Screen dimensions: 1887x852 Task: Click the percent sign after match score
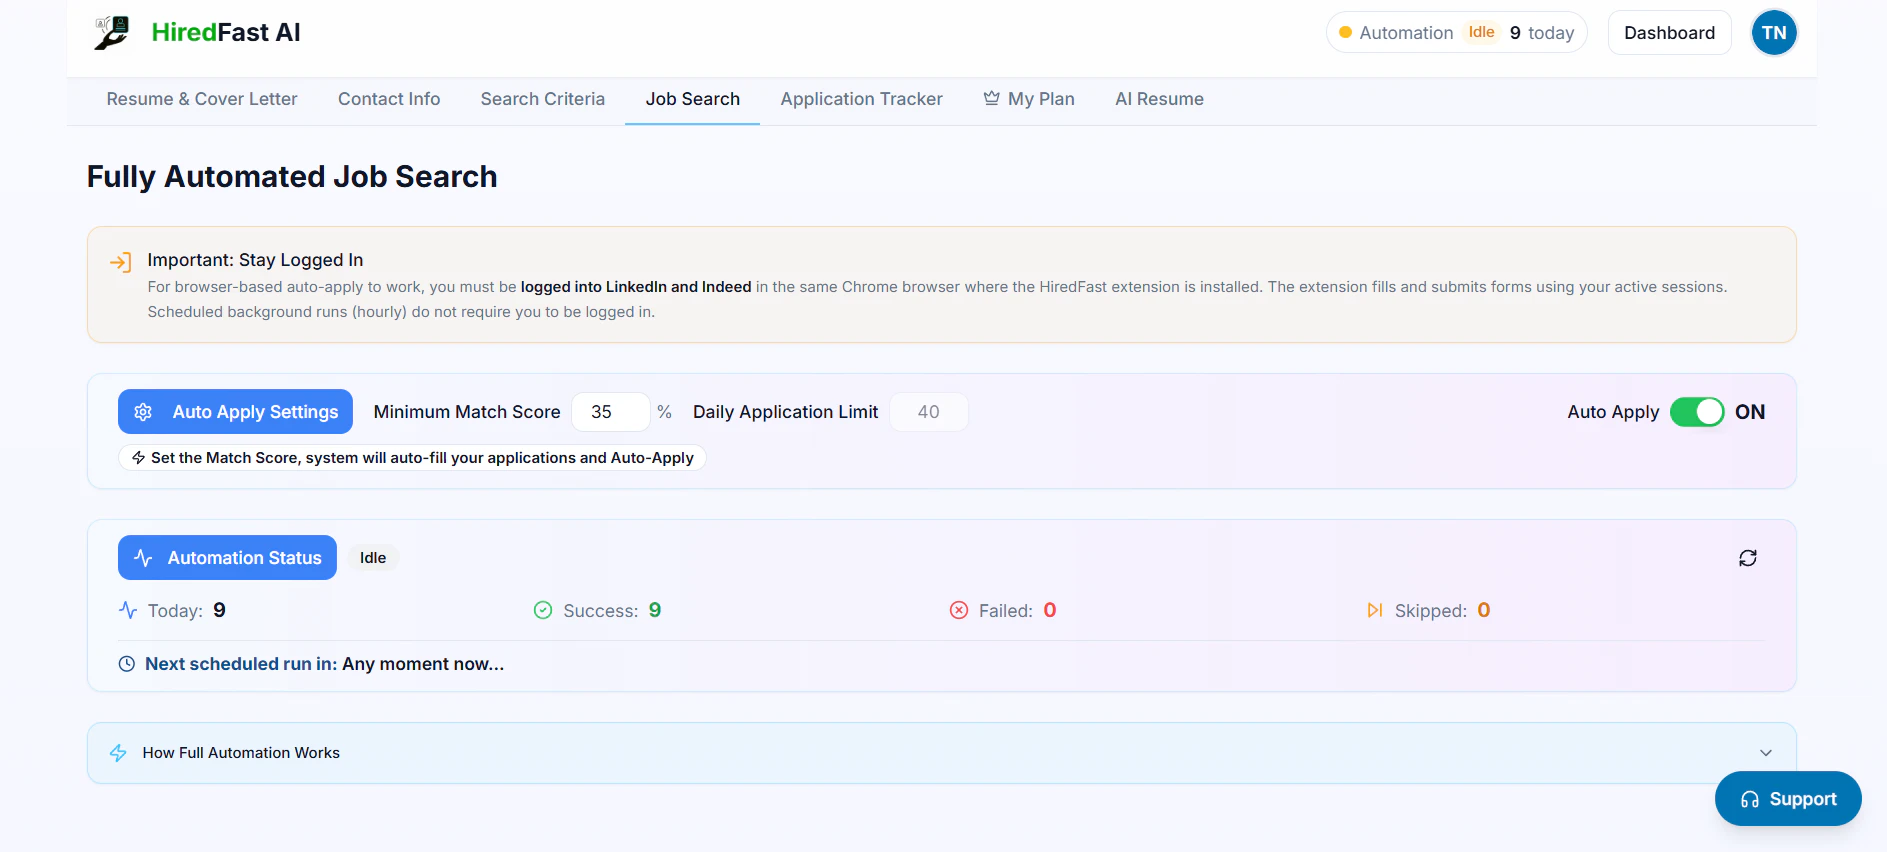pos(664,412)
